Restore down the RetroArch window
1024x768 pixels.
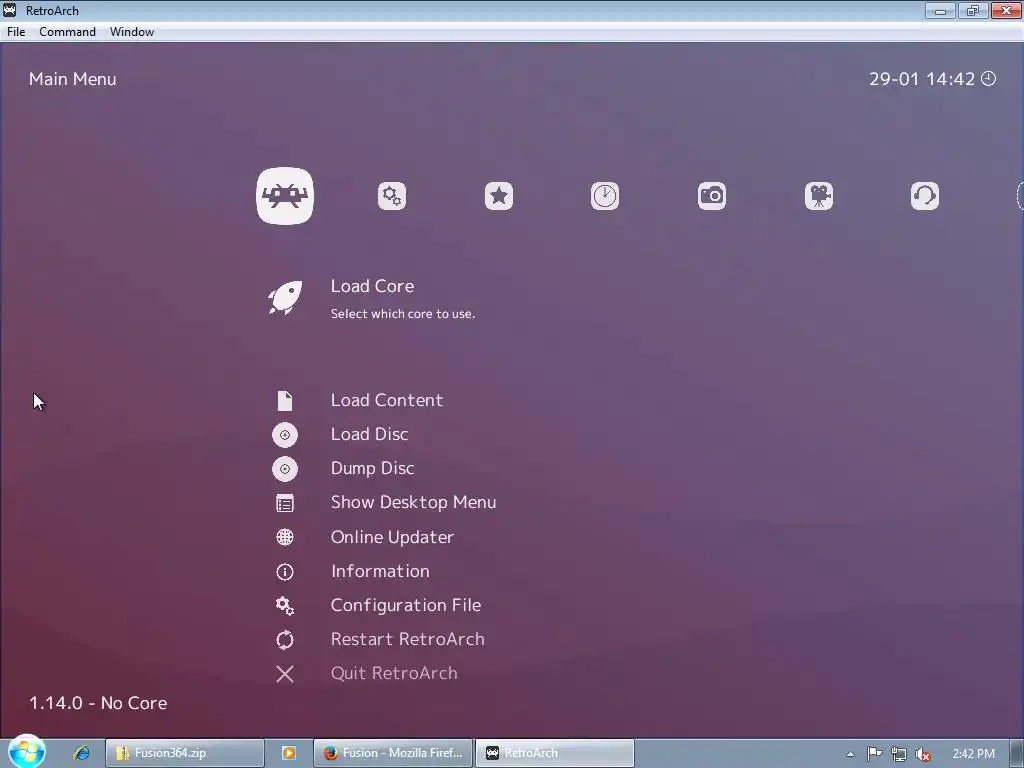[x=972, y=10]
